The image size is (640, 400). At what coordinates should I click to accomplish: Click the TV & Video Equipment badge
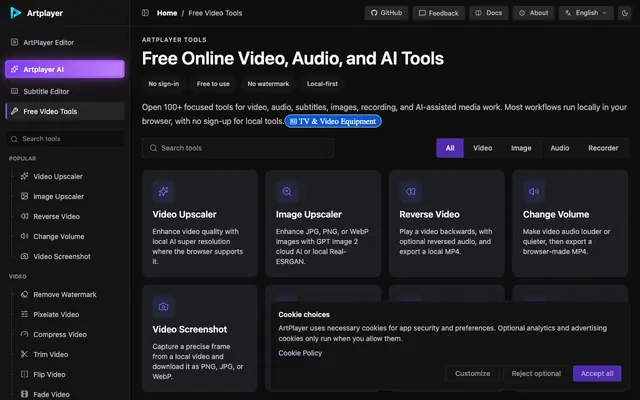[x=333, y=121]
